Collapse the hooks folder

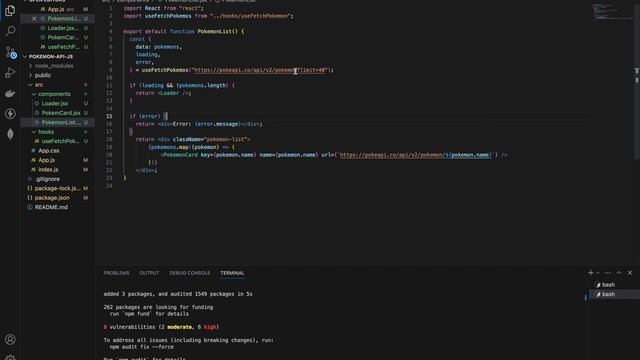(x=46, y=132)
